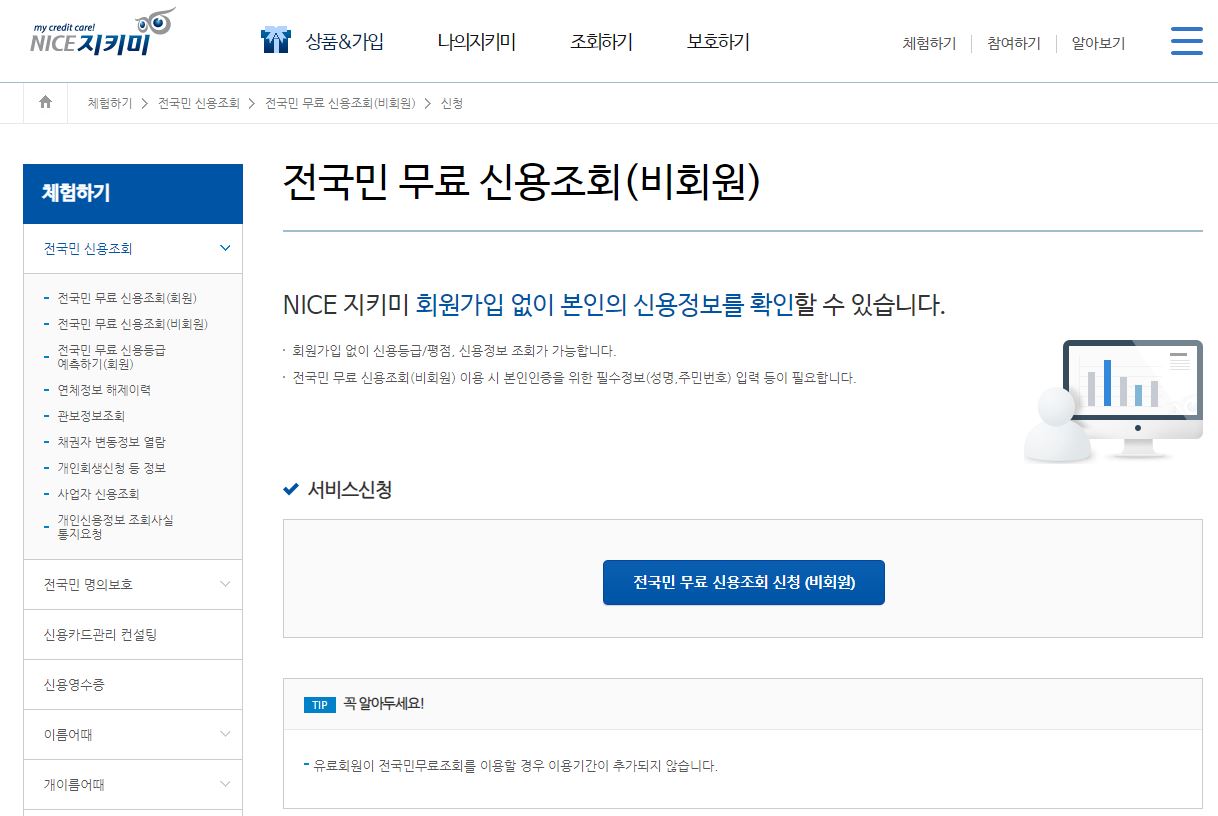The width and height of the screenshot is (1218, 816).
Task: Select 연체정보 해제이력 sidebar item
Action: [x=104, y=390]
